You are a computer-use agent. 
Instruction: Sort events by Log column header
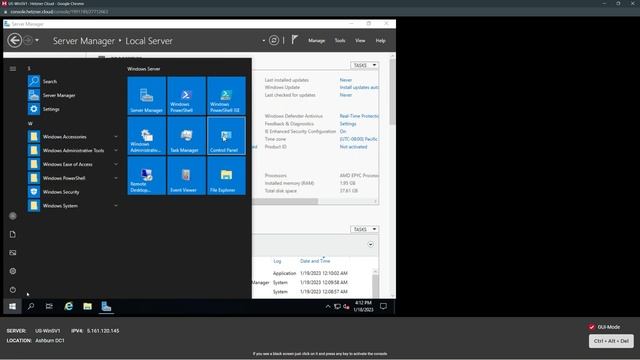tap(277, 261)
